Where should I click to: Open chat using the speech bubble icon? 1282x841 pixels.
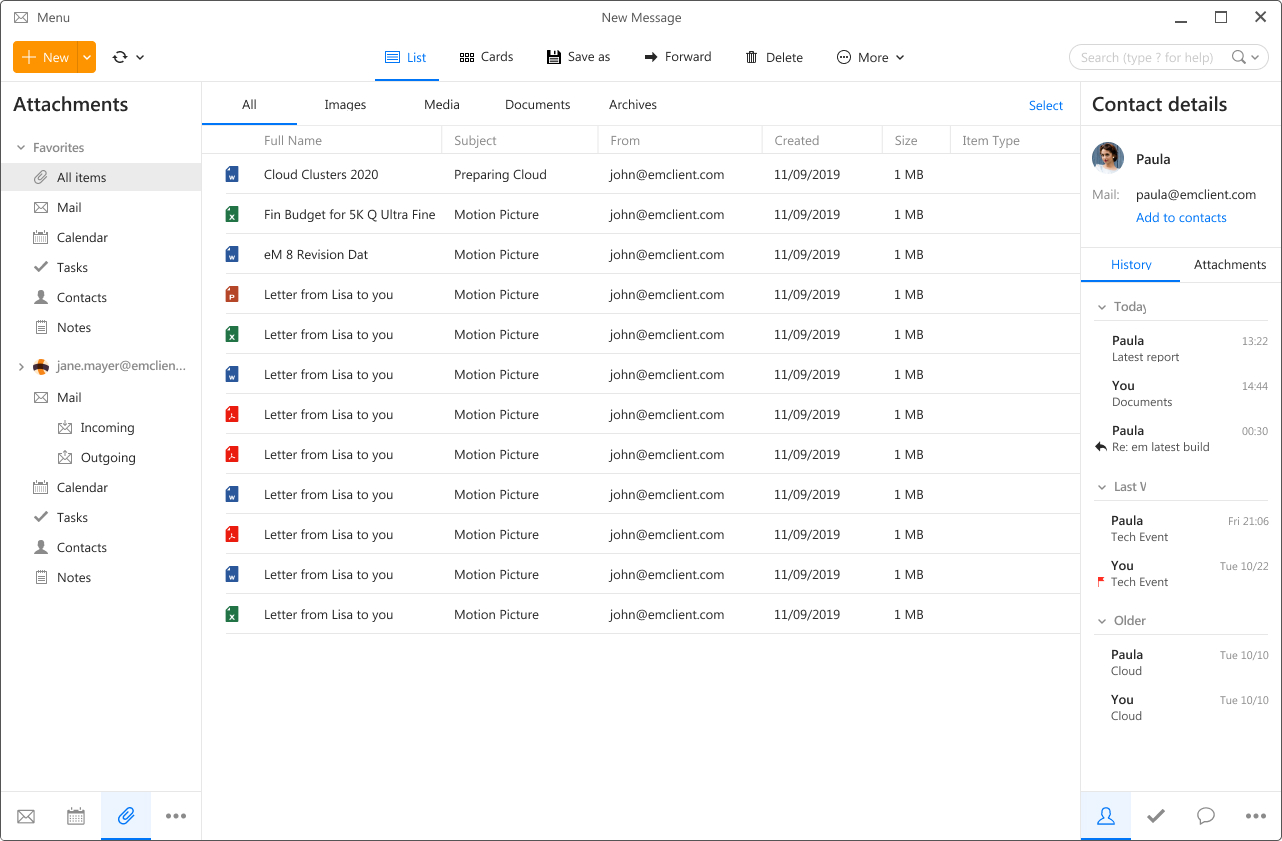pyautogui.click(x=1205, y=816)
